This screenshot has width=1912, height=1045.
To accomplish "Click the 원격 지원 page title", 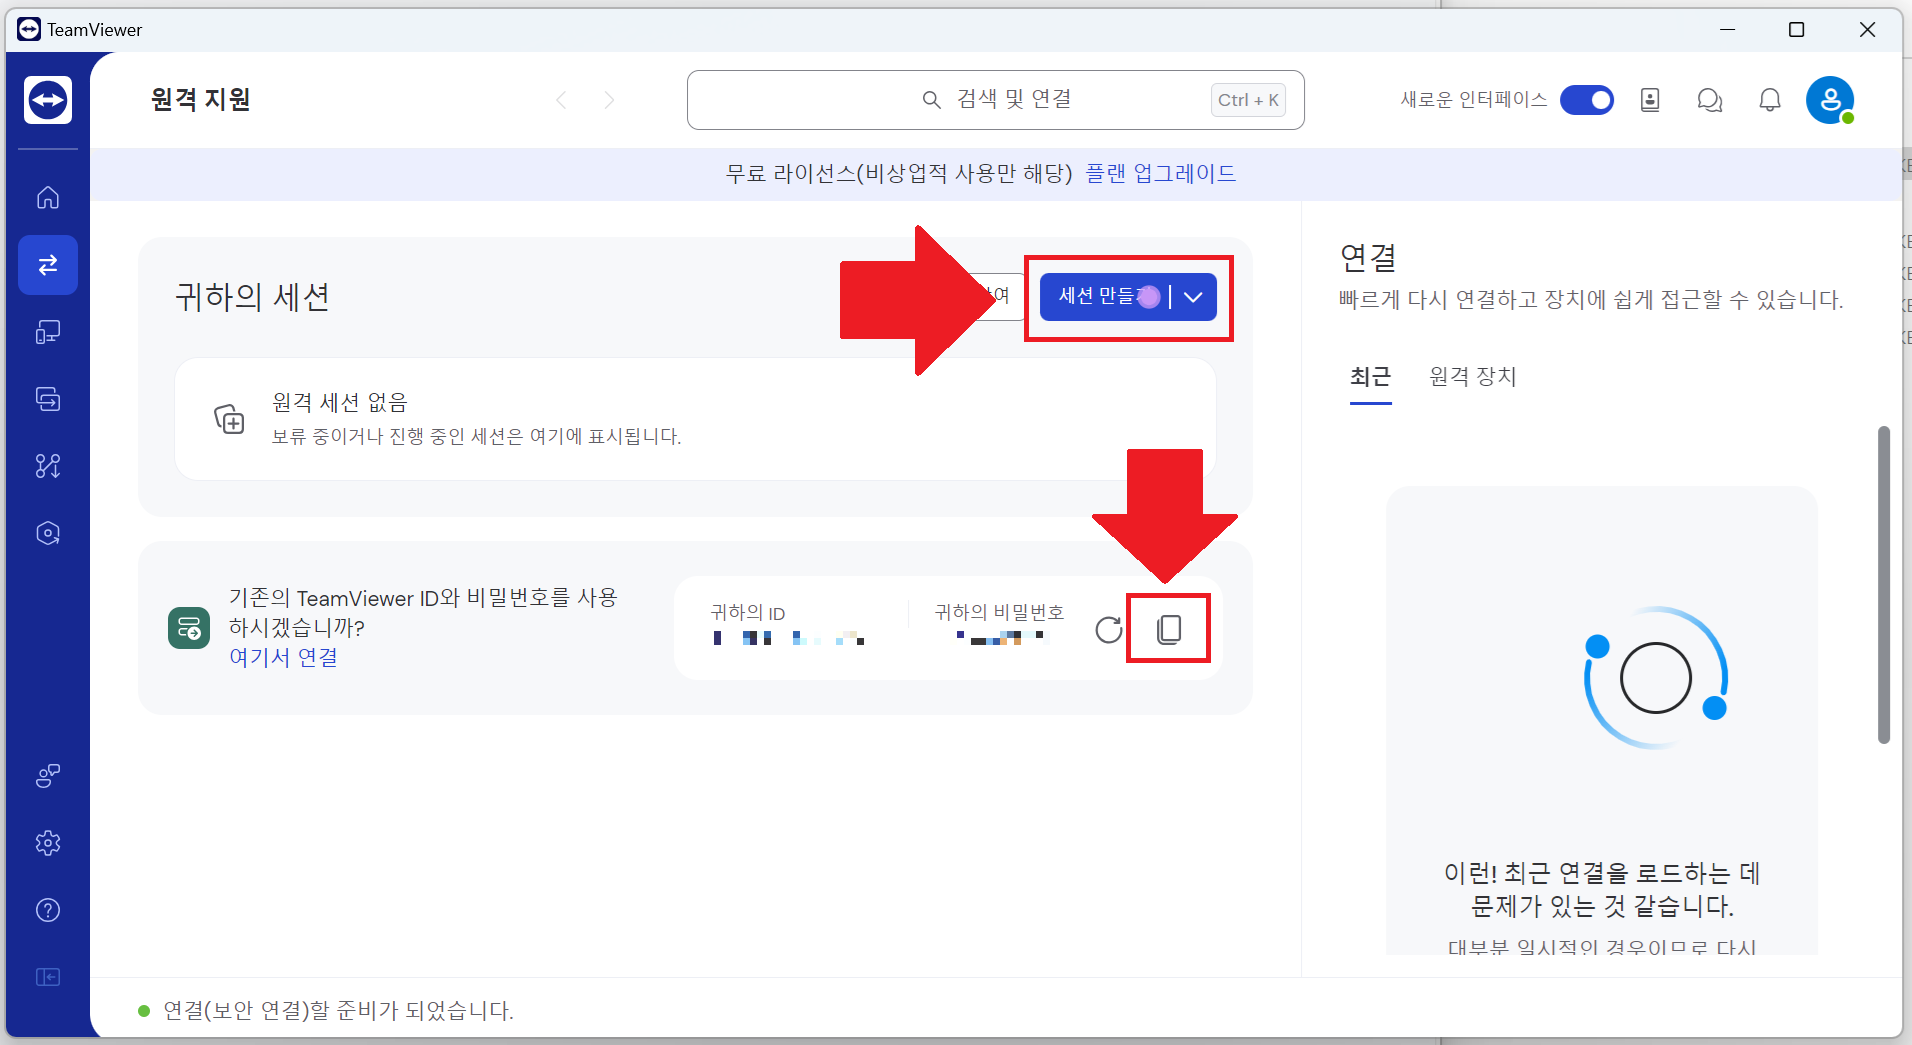I will click(200, 100).
